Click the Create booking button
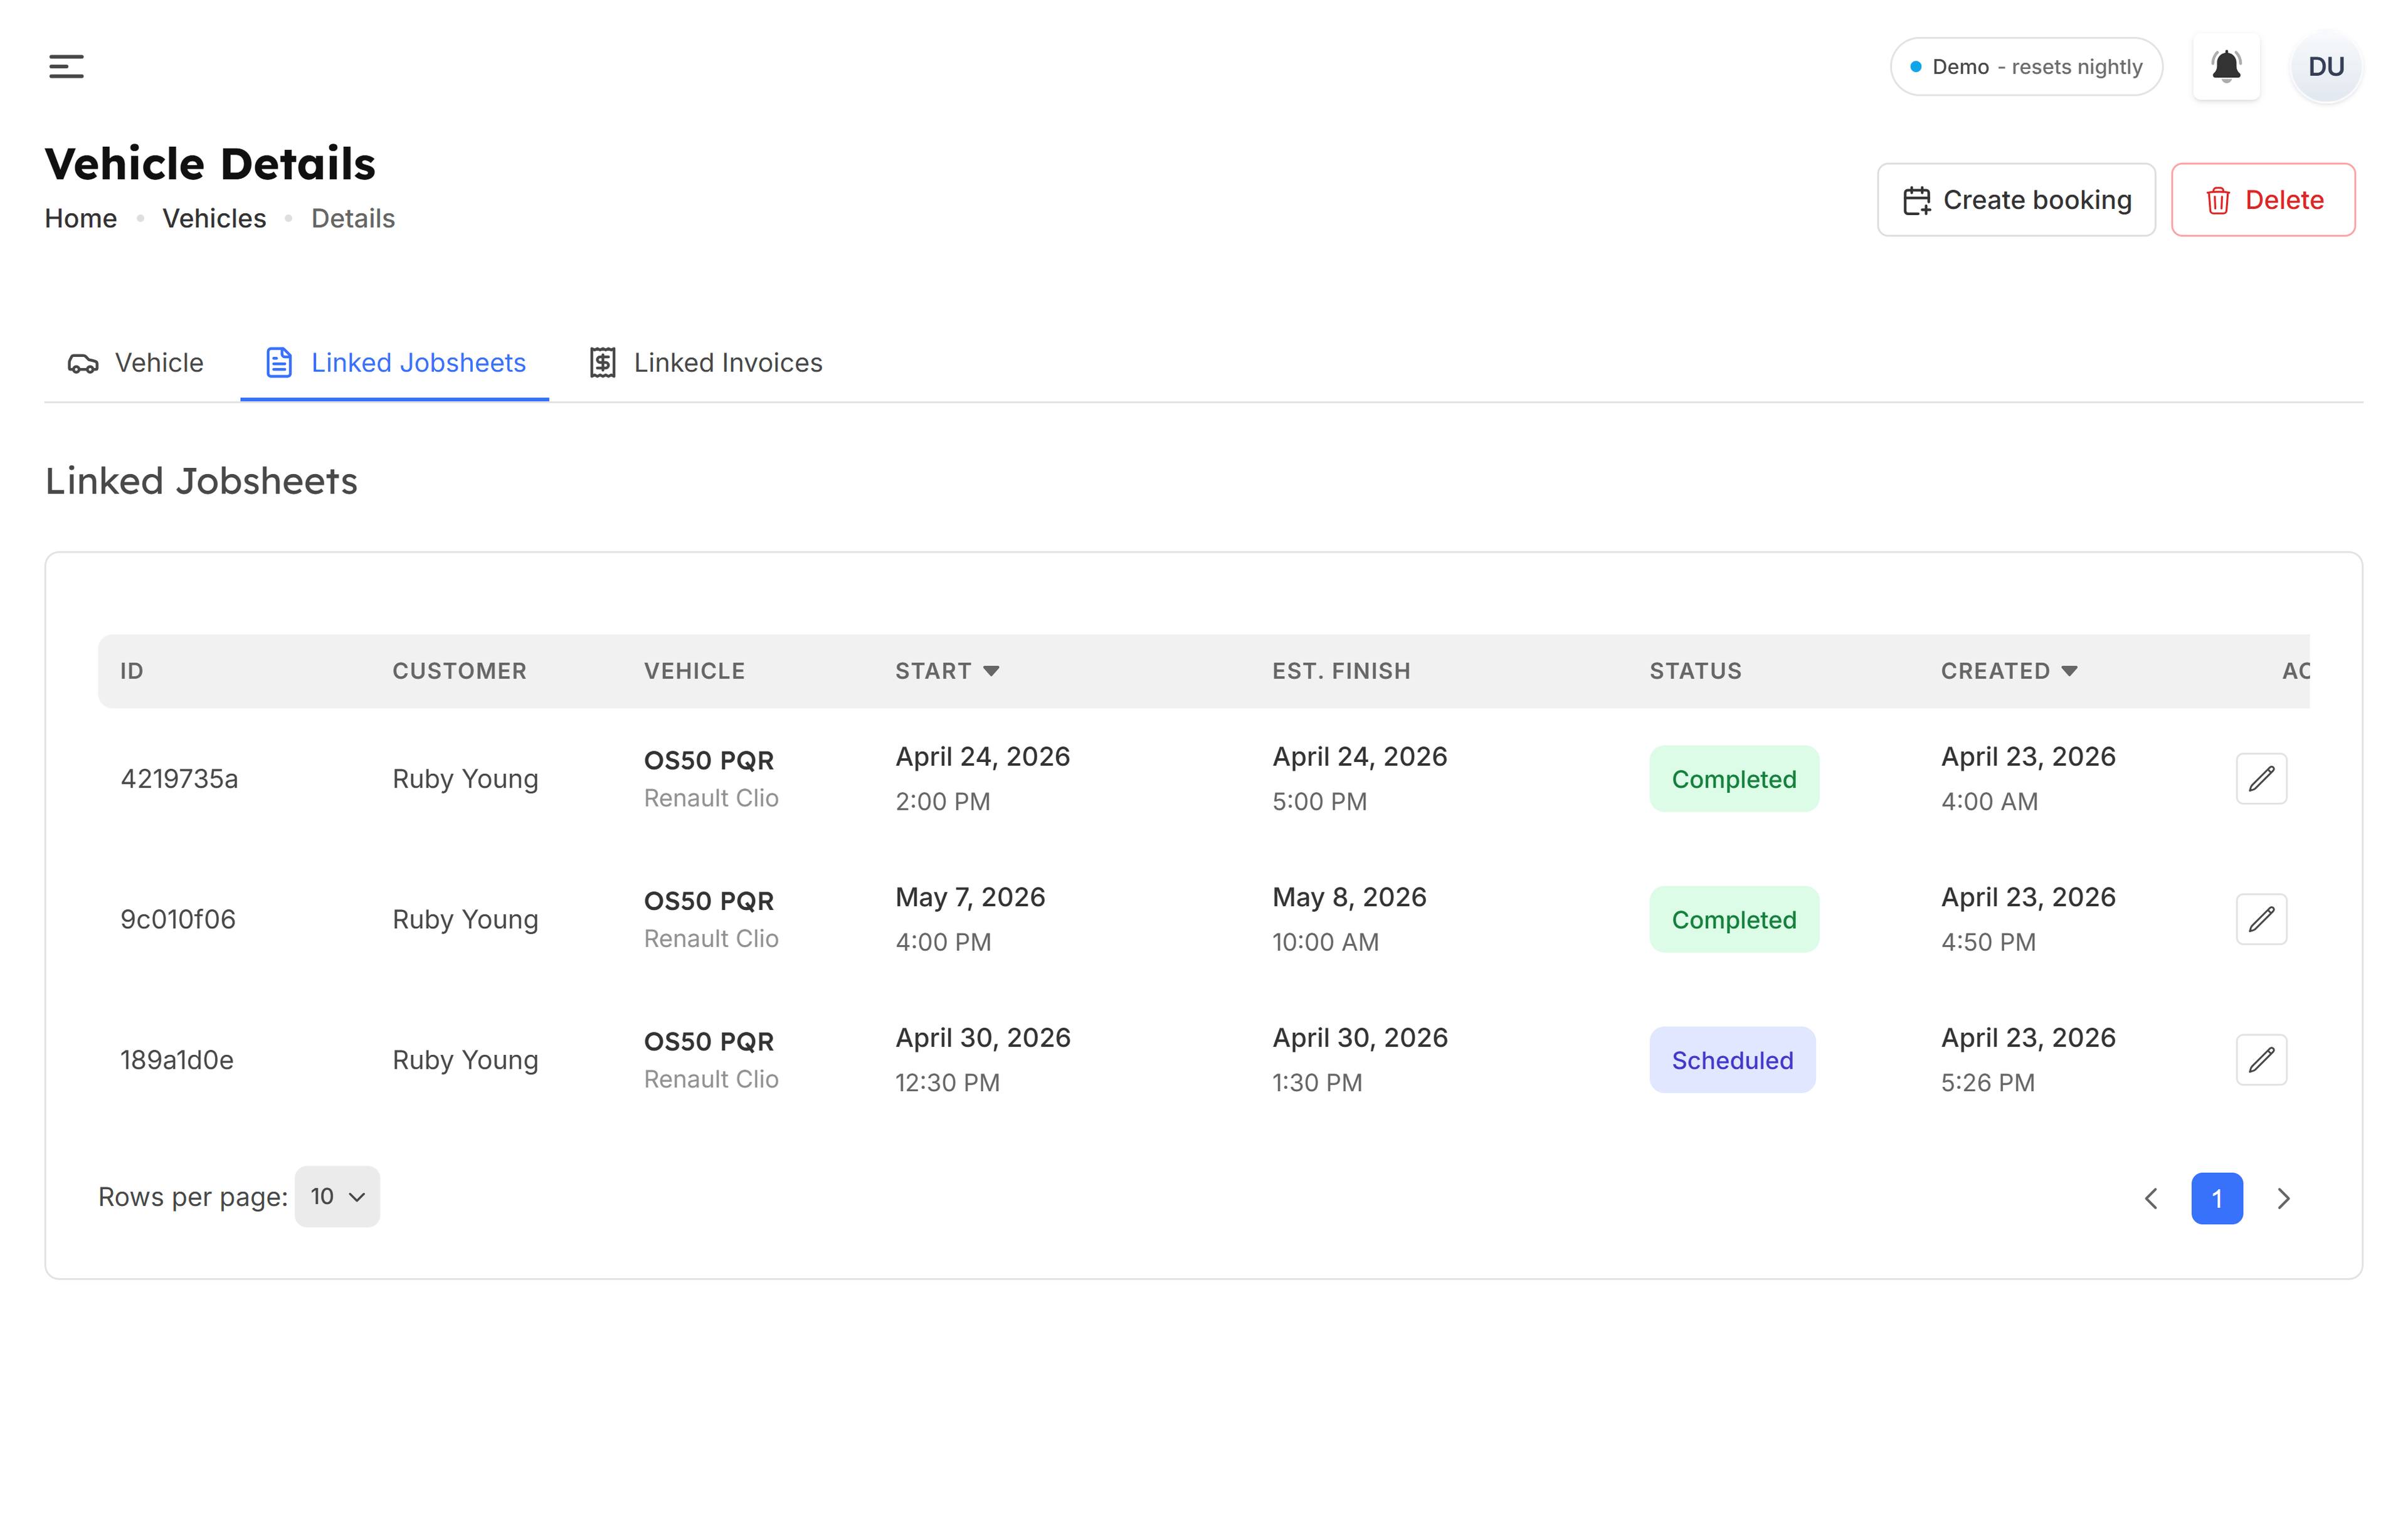Image resolution: width=2408 pixels, height=1524 pixels. click(x=2016, y=200)
